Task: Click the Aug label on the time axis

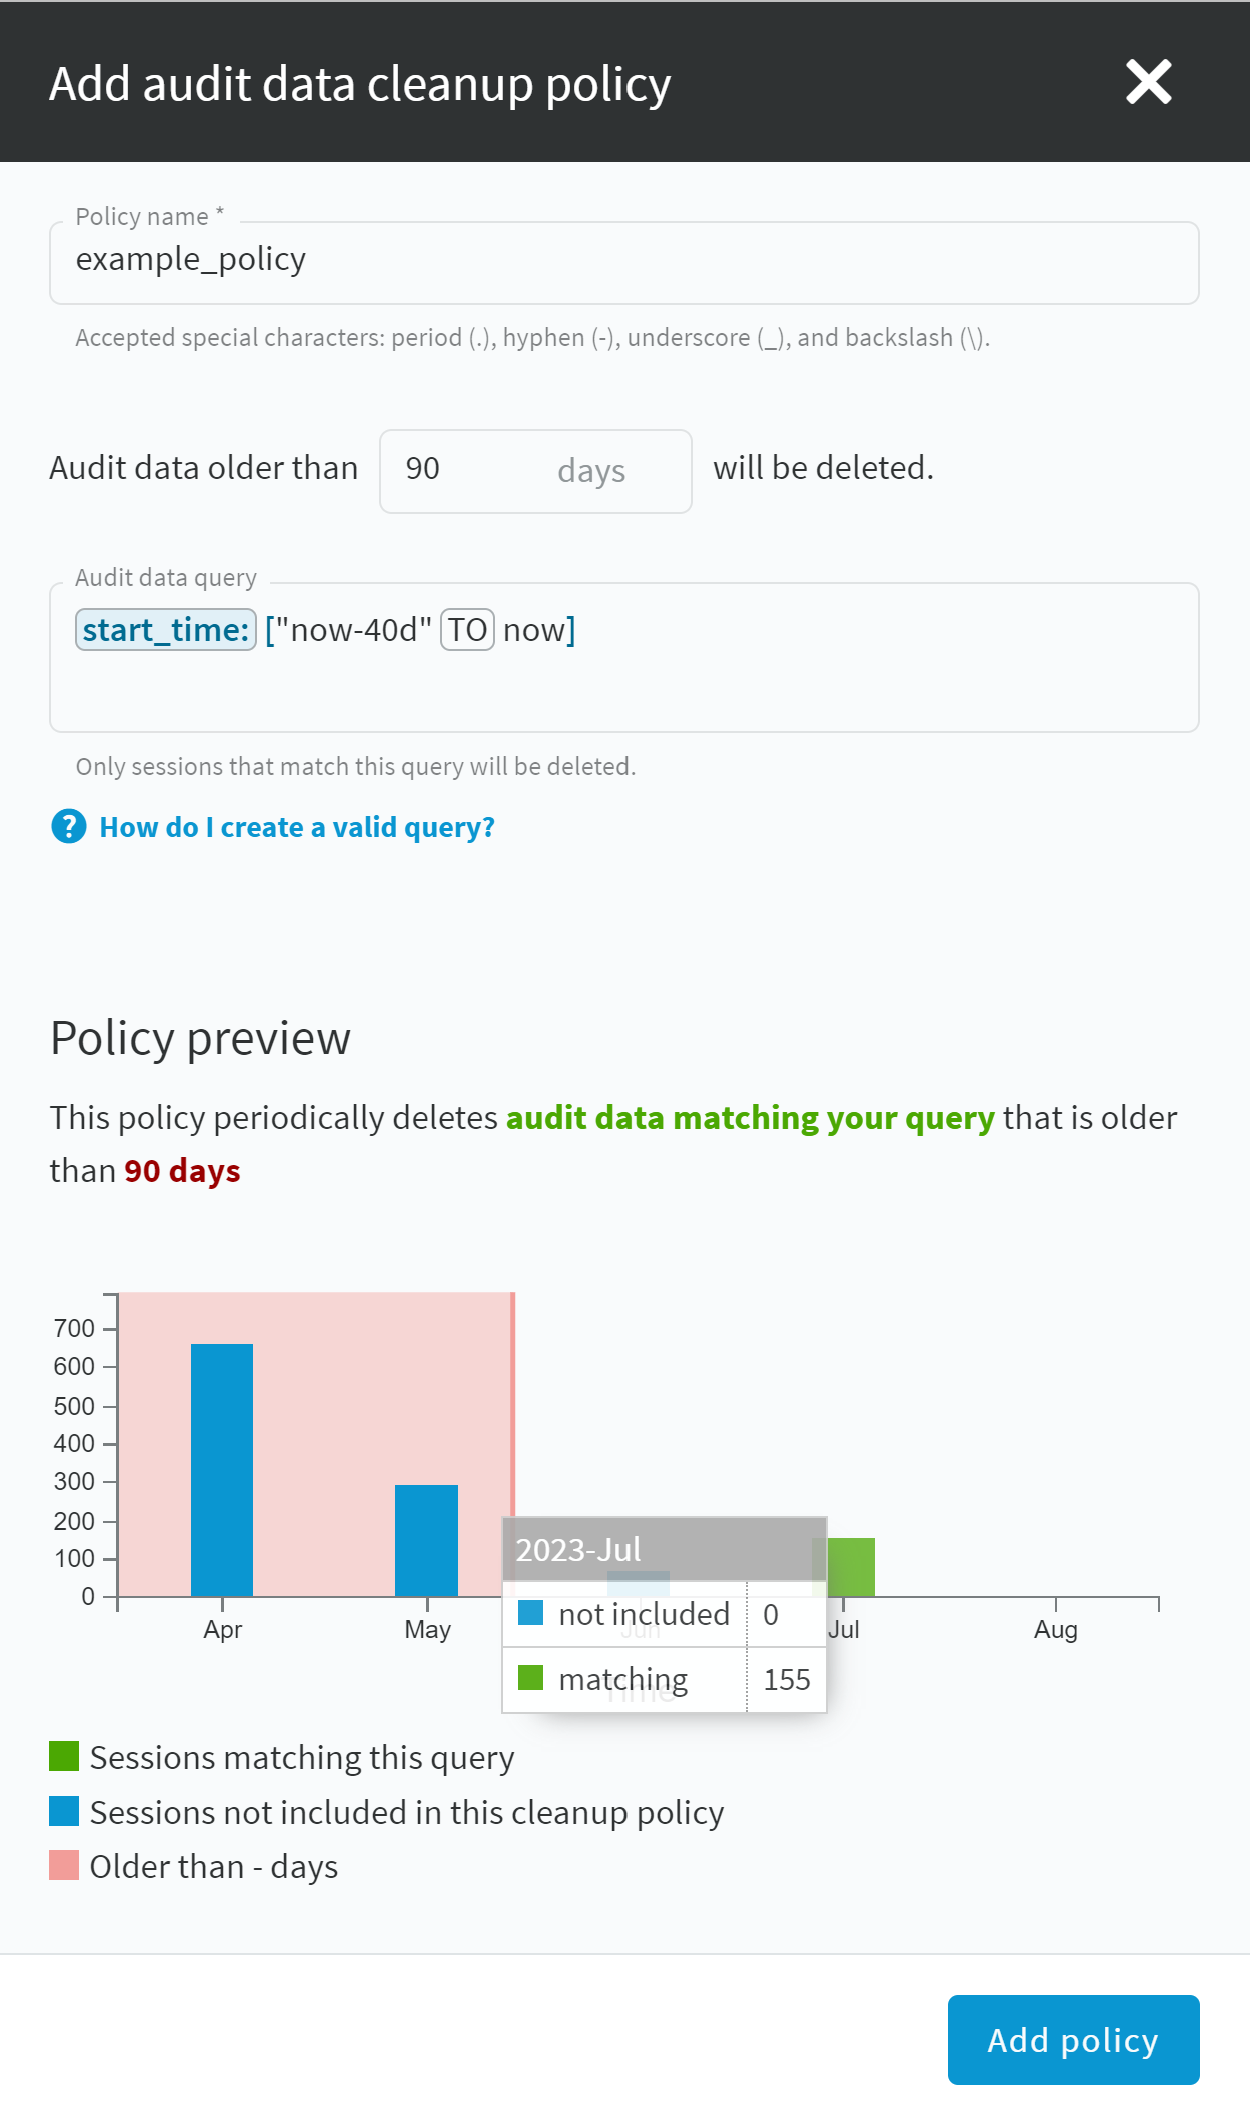Action: click(x=1056, y=1629)
